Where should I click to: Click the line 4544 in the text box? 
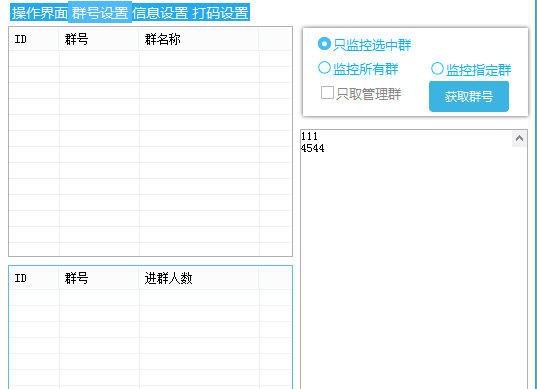pos(313,148)
